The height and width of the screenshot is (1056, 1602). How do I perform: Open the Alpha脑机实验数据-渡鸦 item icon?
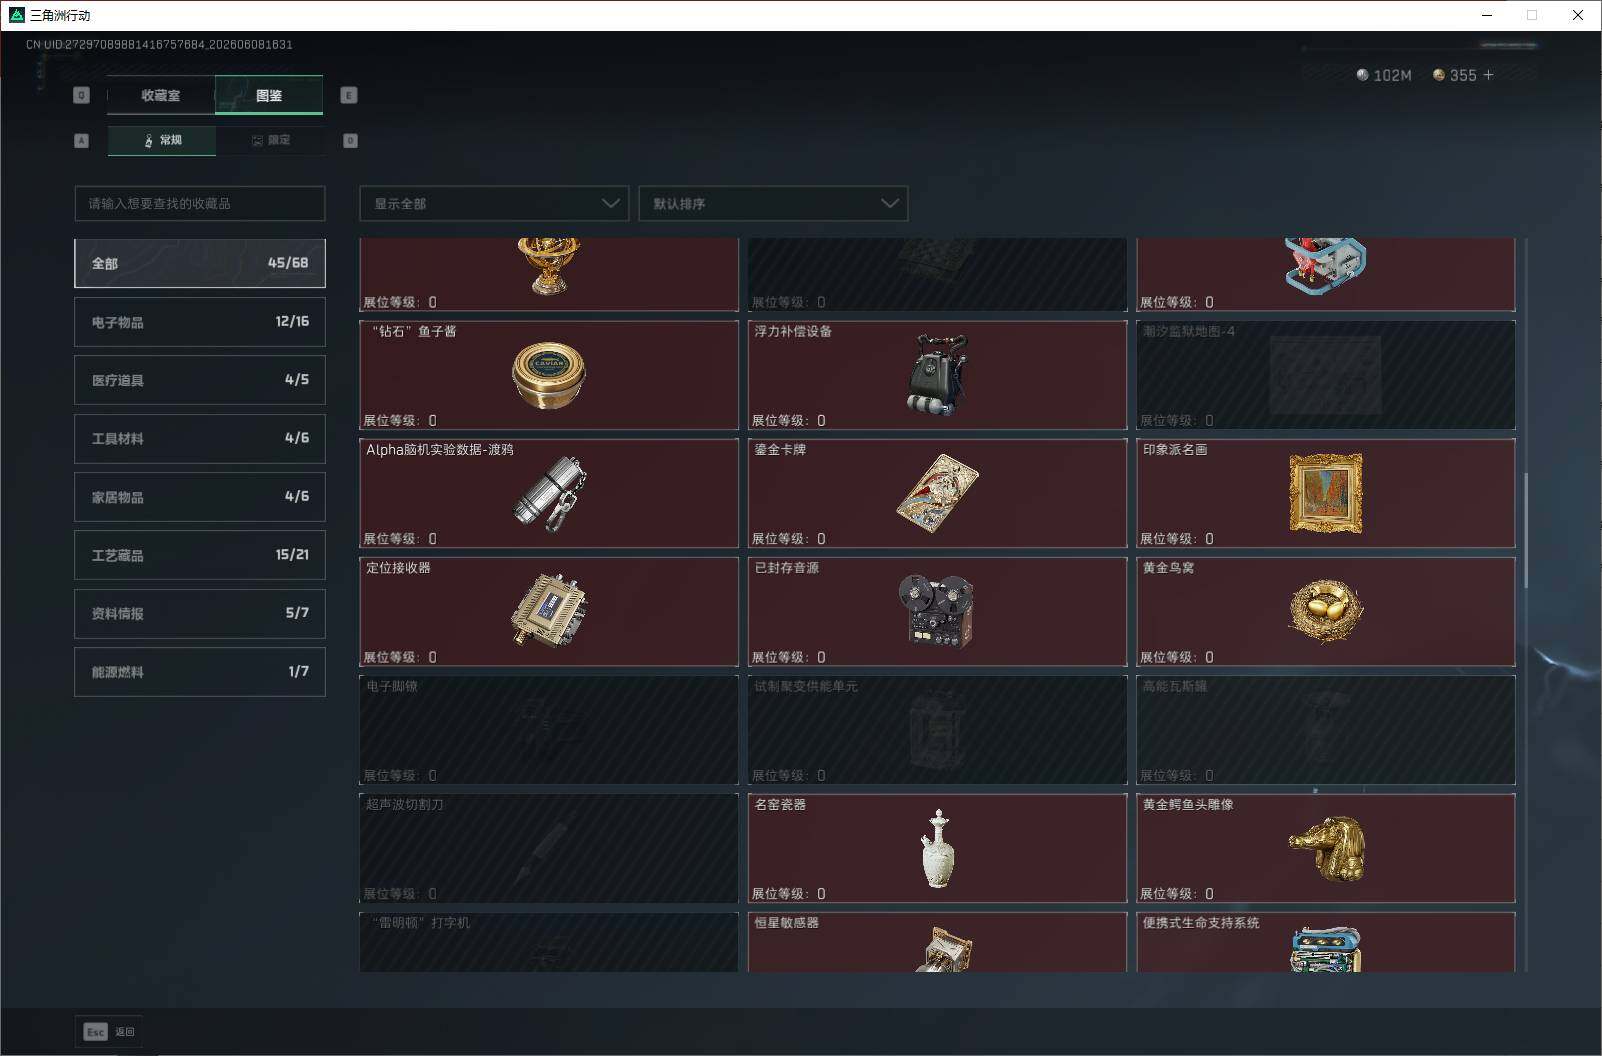coord(549,493)
